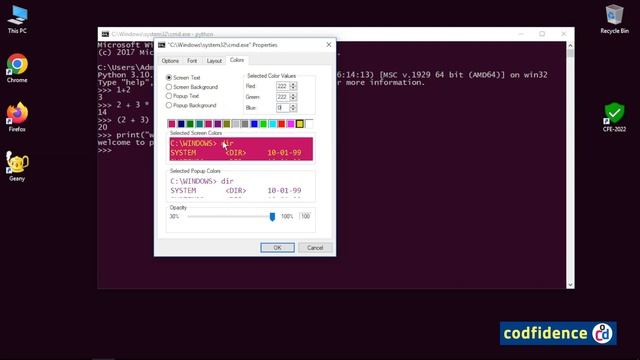Increase the Blue value with up arrow
The image size is (640, 360).
(x=293, y=105)
